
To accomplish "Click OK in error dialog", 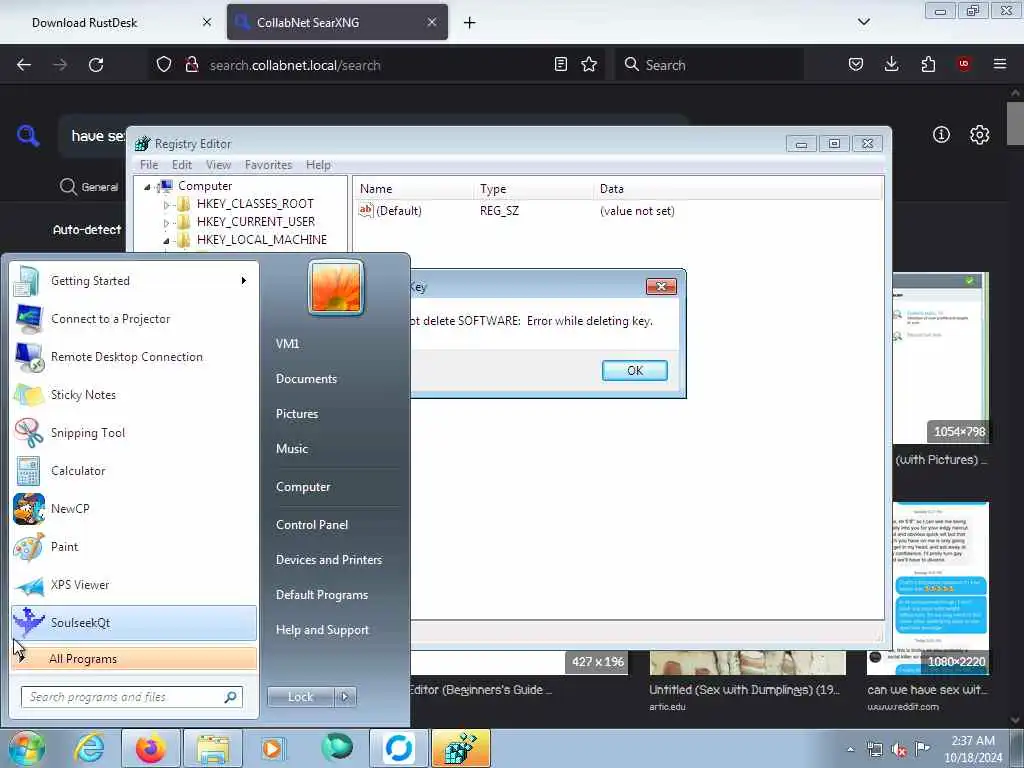I will pos(634,370).
